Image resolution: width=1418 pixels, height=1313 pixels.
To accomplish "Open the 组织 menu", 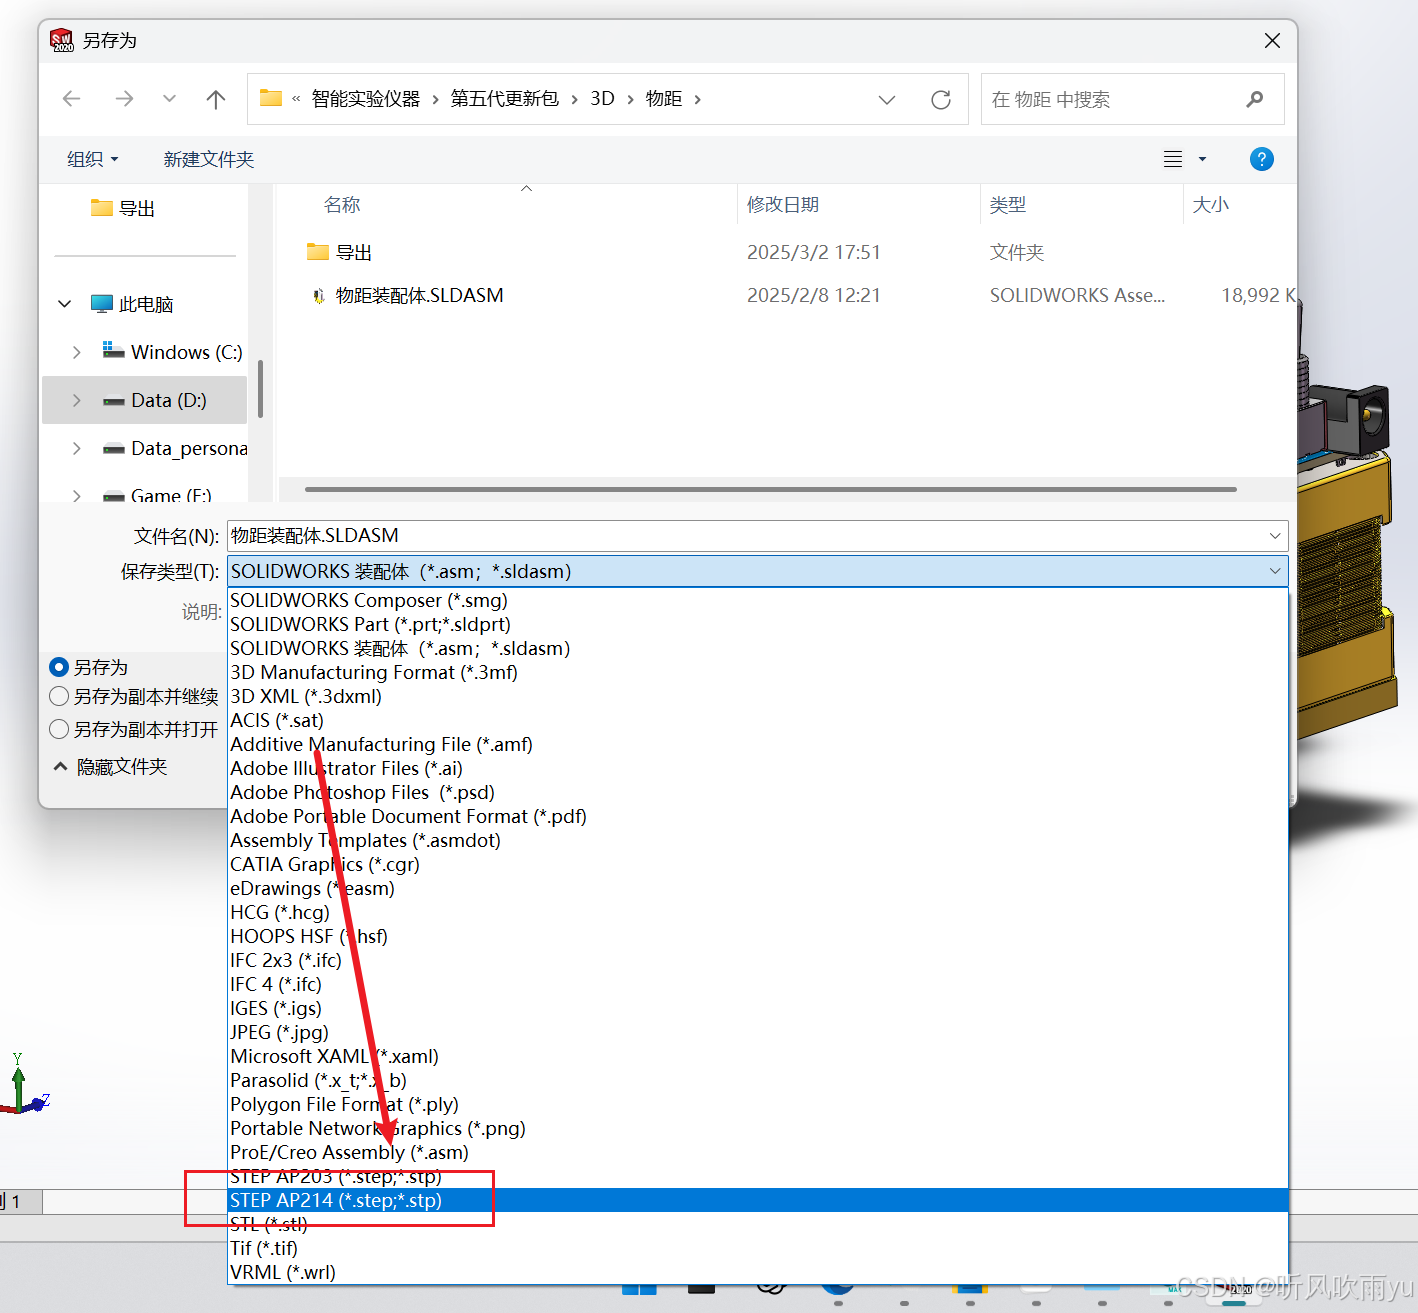I will [x=93, y=159].
